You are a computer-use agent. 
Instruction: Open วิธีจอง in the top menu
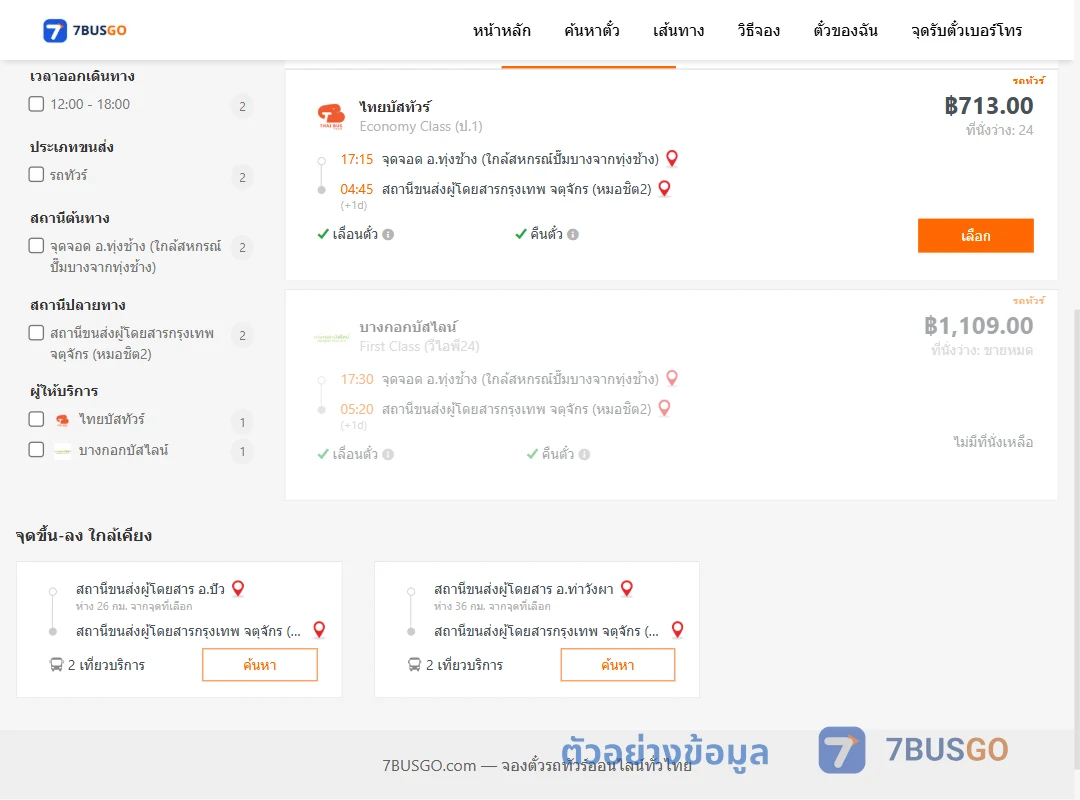pyautogui.click(x=758, y=30)
